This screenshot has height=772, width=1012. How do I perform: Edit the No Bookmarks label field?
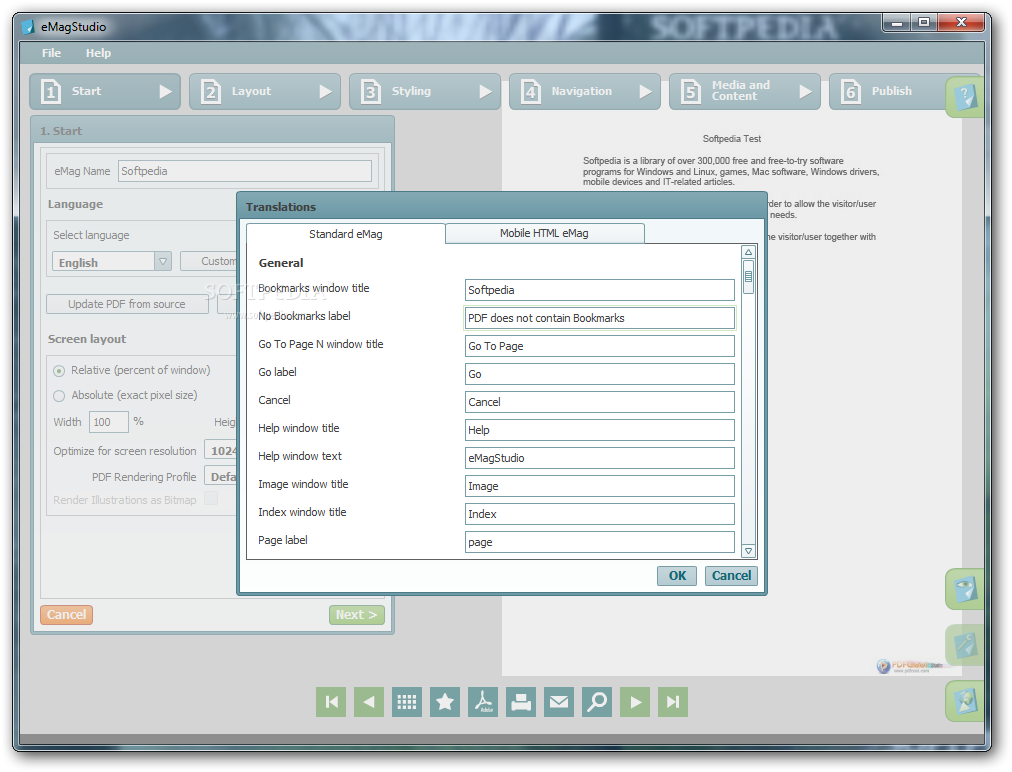pos(600,318)
